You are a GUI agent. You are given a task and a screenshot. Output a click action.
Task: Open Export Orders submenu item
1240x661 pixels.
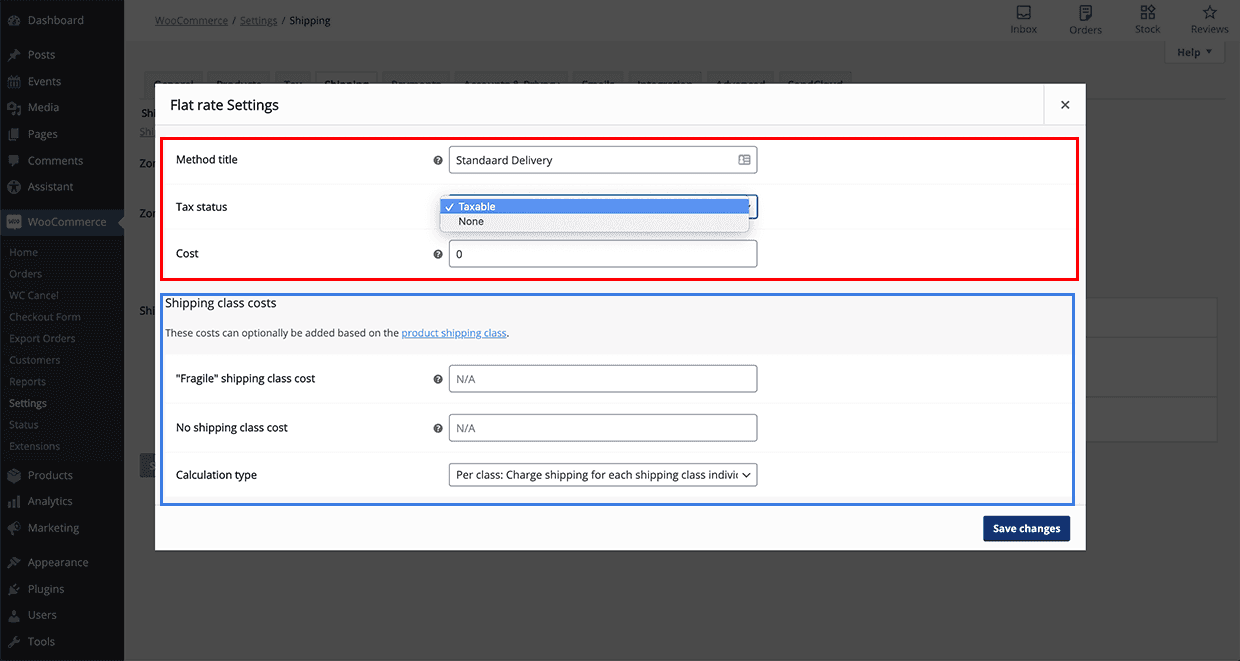click(x=42, y=338)
